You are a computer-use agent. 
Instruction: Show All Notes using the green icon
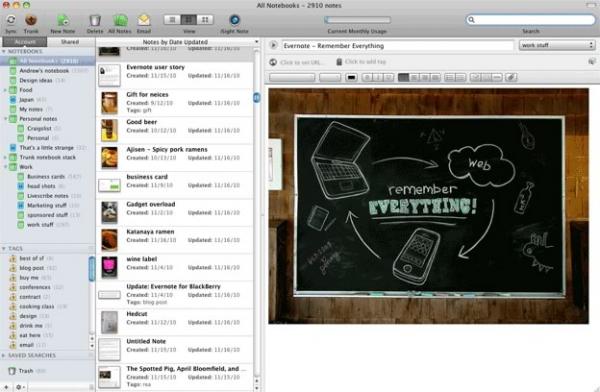coord(120,20)
